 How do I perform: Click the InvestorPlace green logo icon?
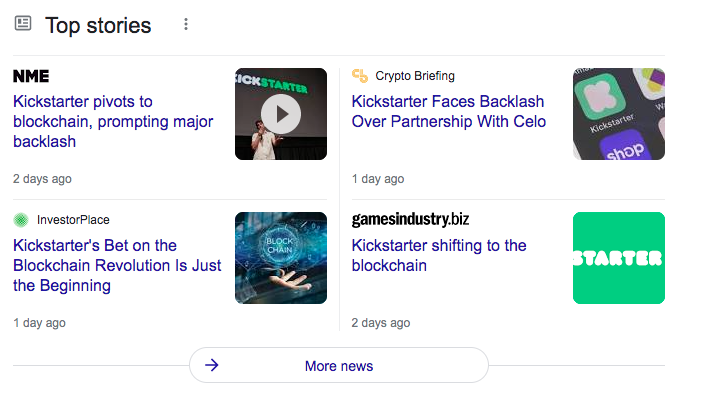coord(21,220)
